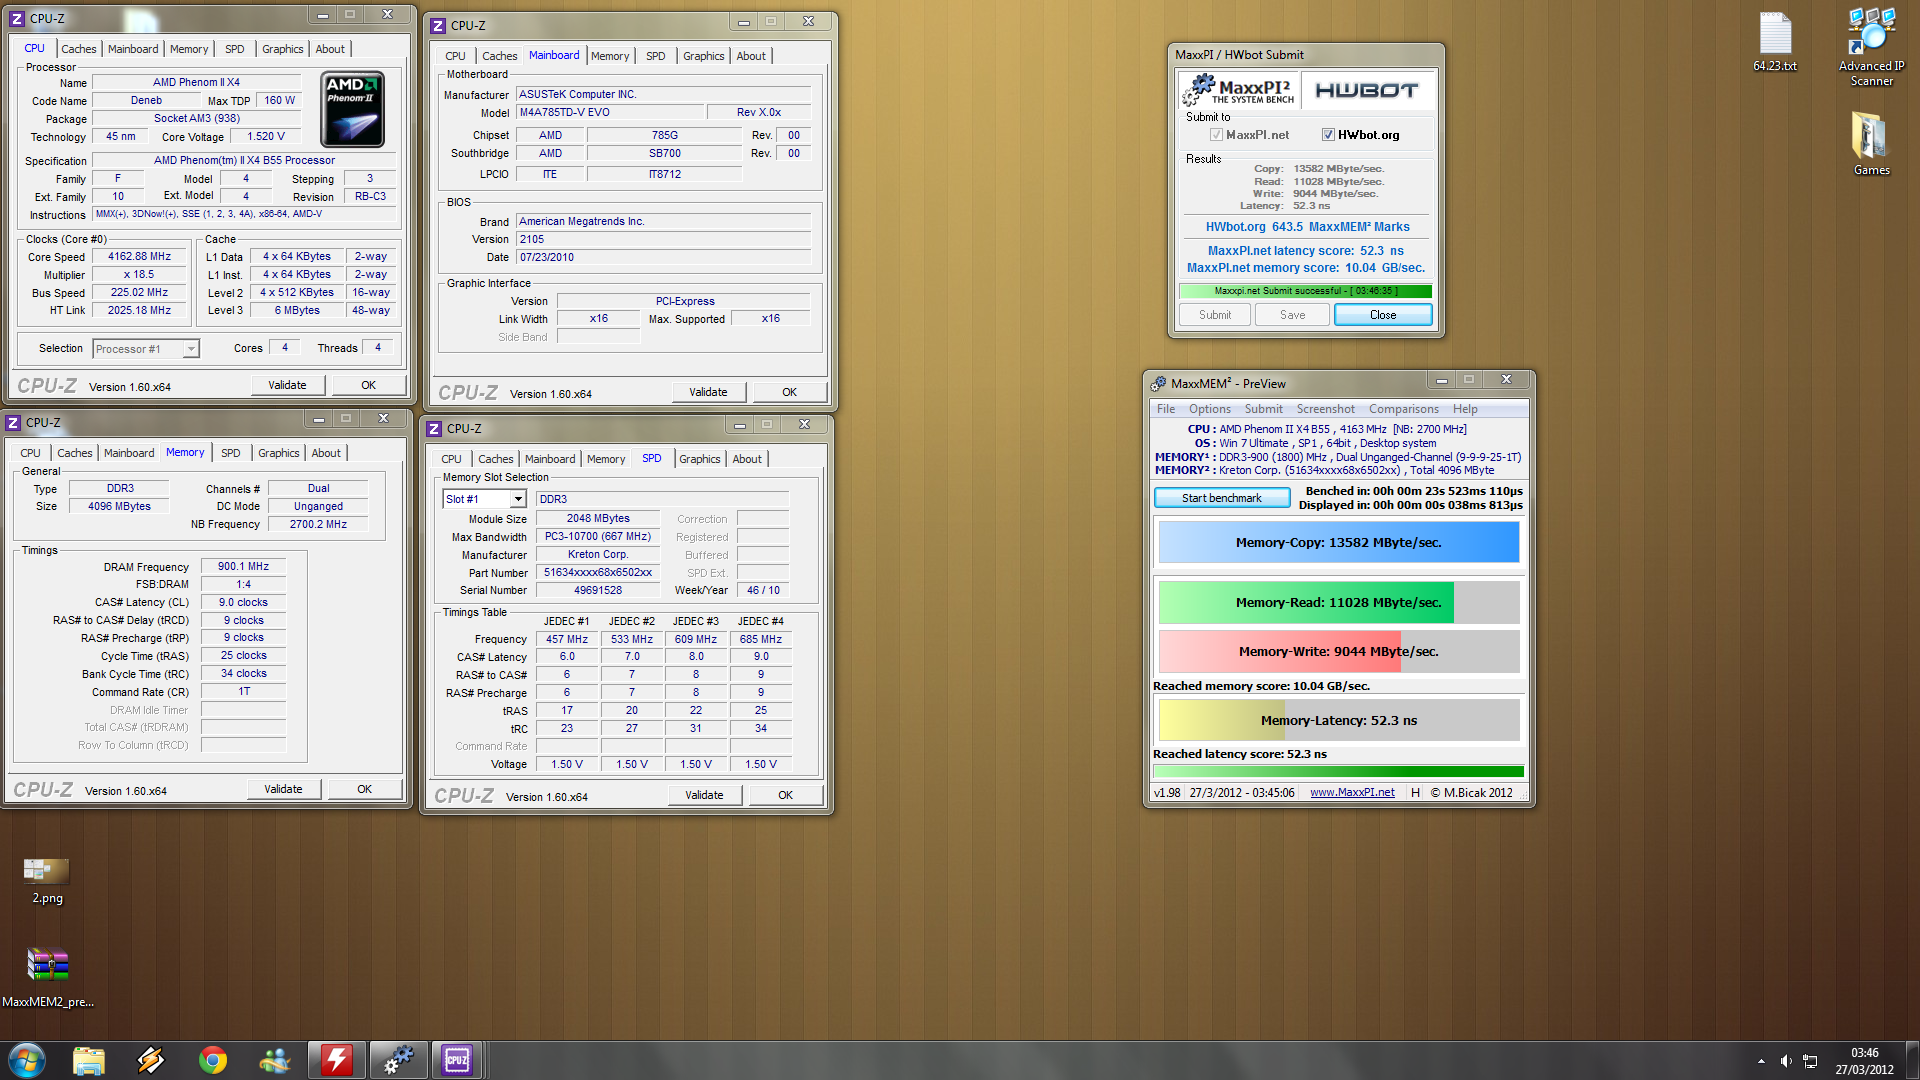Image resolution: width=1920 pixels, height=1080 pixels.
Task: Click the MaxxMEM² PreView title bar gear icon
Action: (1158, 383)
